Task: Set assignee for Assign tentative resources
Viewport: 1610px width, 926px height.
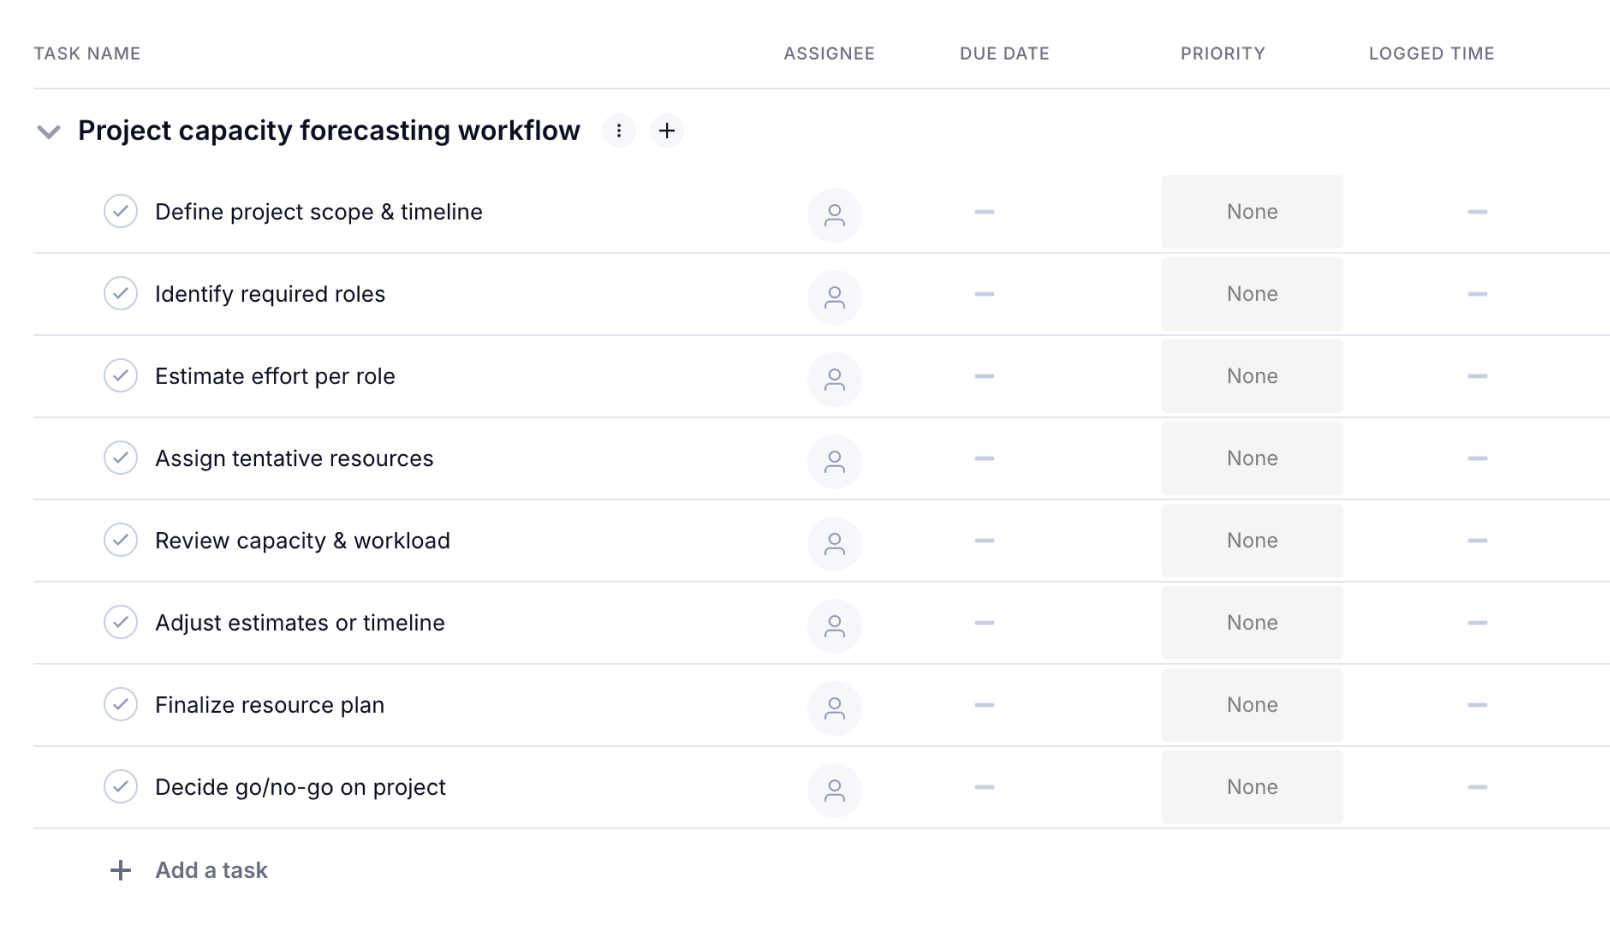Action: (834, 460)
